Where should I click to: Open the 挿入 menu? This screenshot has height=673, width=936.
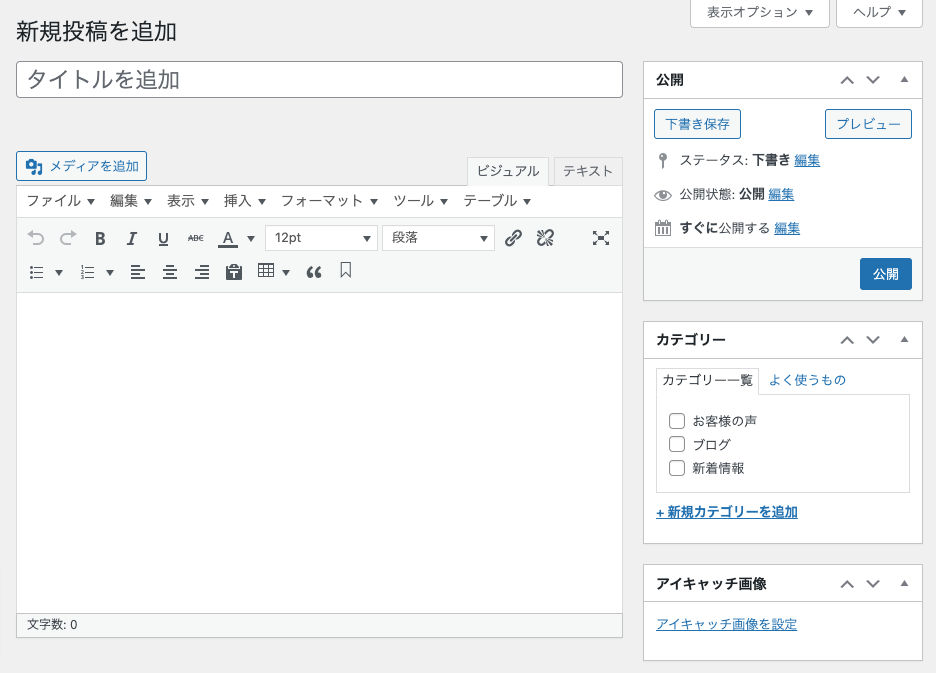(x=245, y=201)
